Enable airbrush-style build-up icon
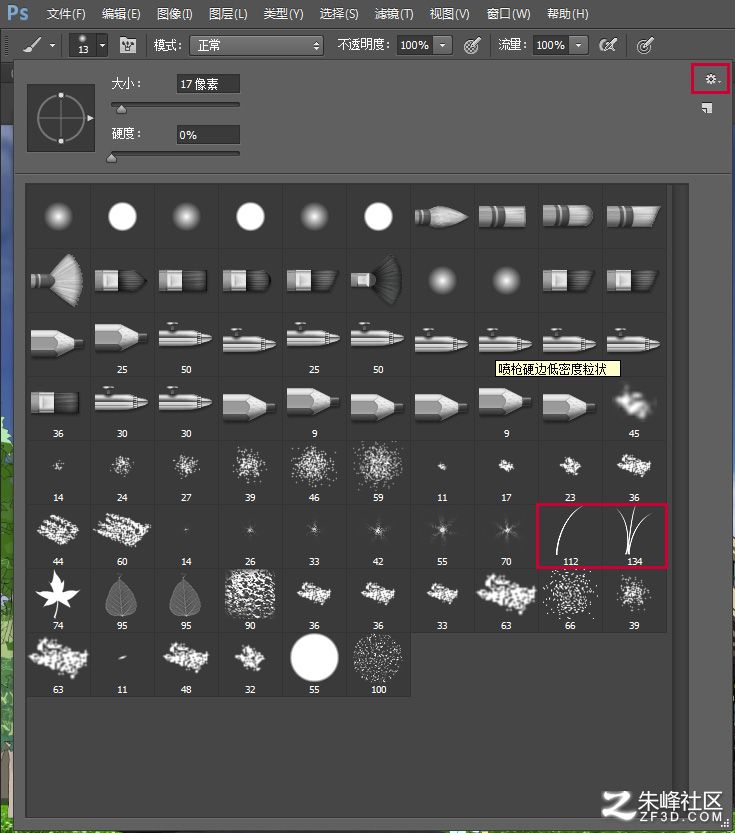735x833 pixels. point(608,45)
